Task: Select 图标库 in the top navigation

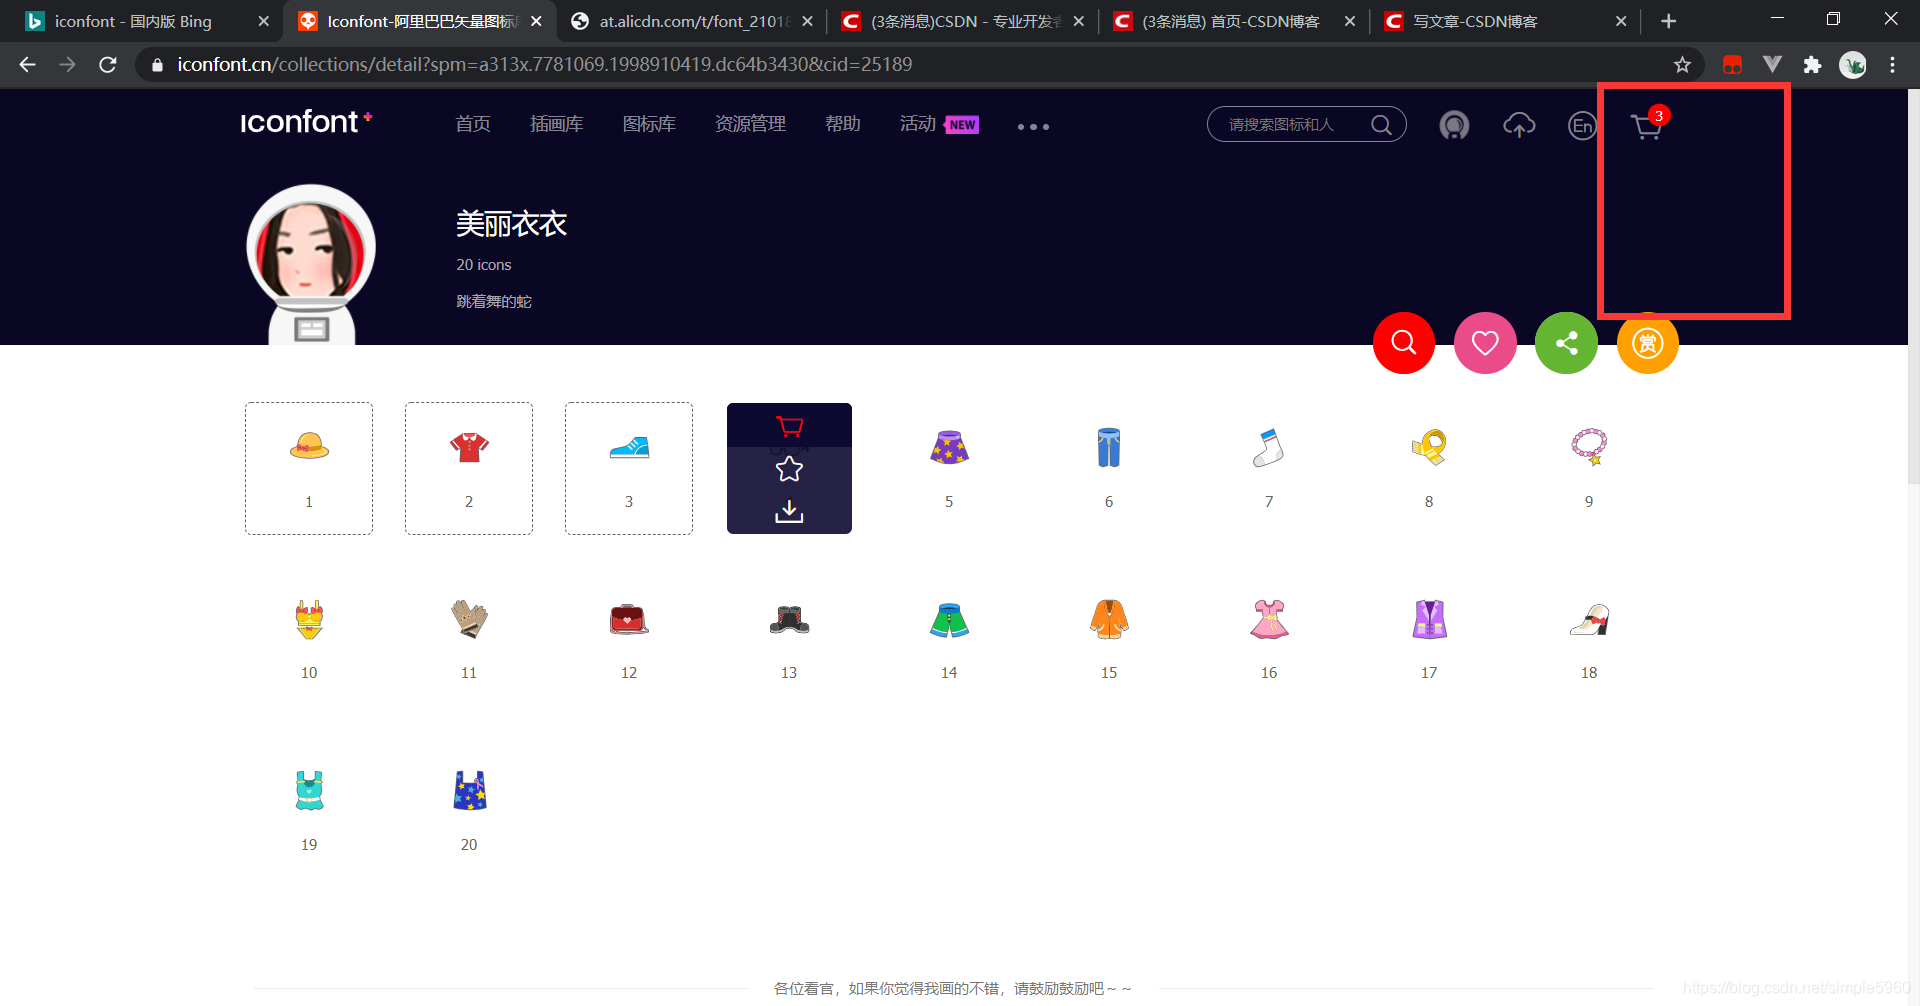Action: click(649, 123)
